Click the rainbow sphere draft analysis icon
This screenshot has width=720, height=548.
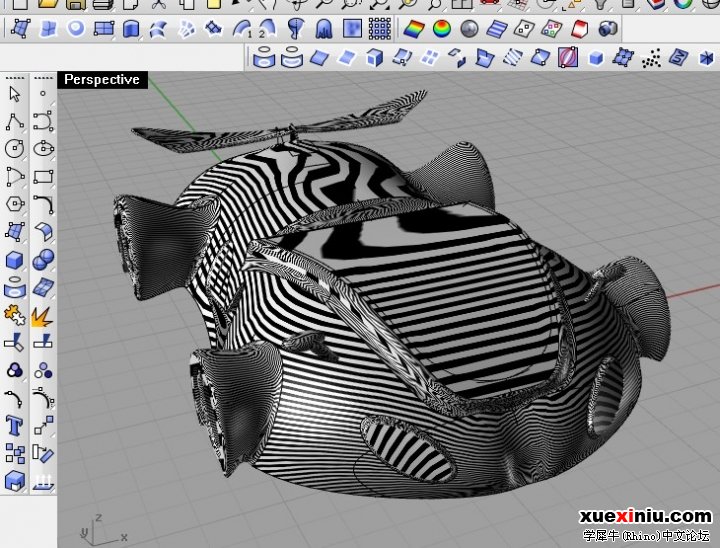coord(442,29)
